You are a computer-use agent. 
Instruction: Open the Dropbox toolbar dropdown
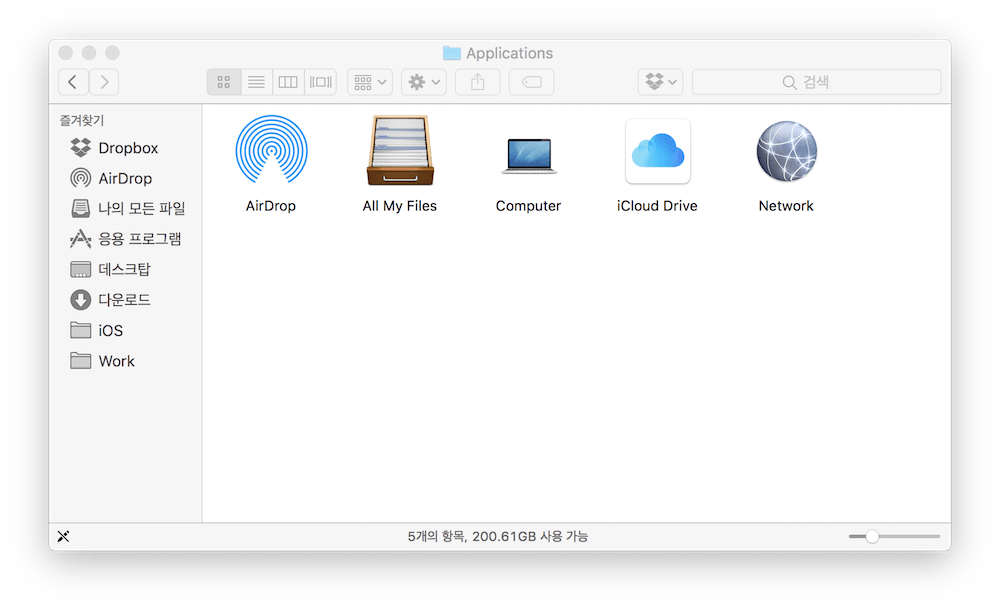[x=661, y=82]
